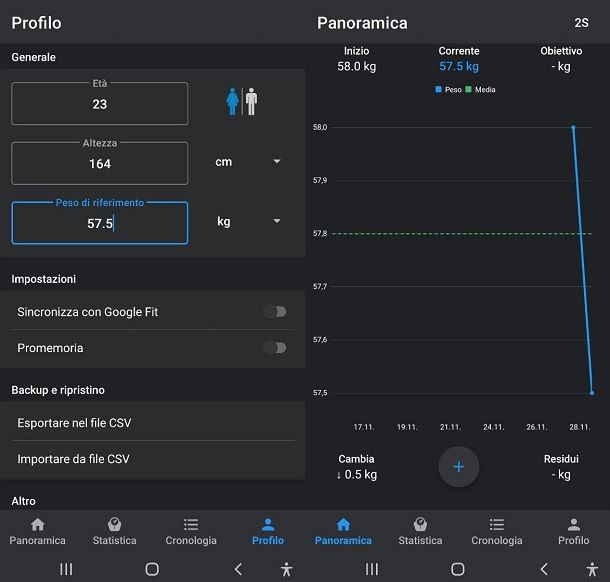Screen dimensions: 610x582
Task: Tap home nav icon on right screen
Action: 458,569
